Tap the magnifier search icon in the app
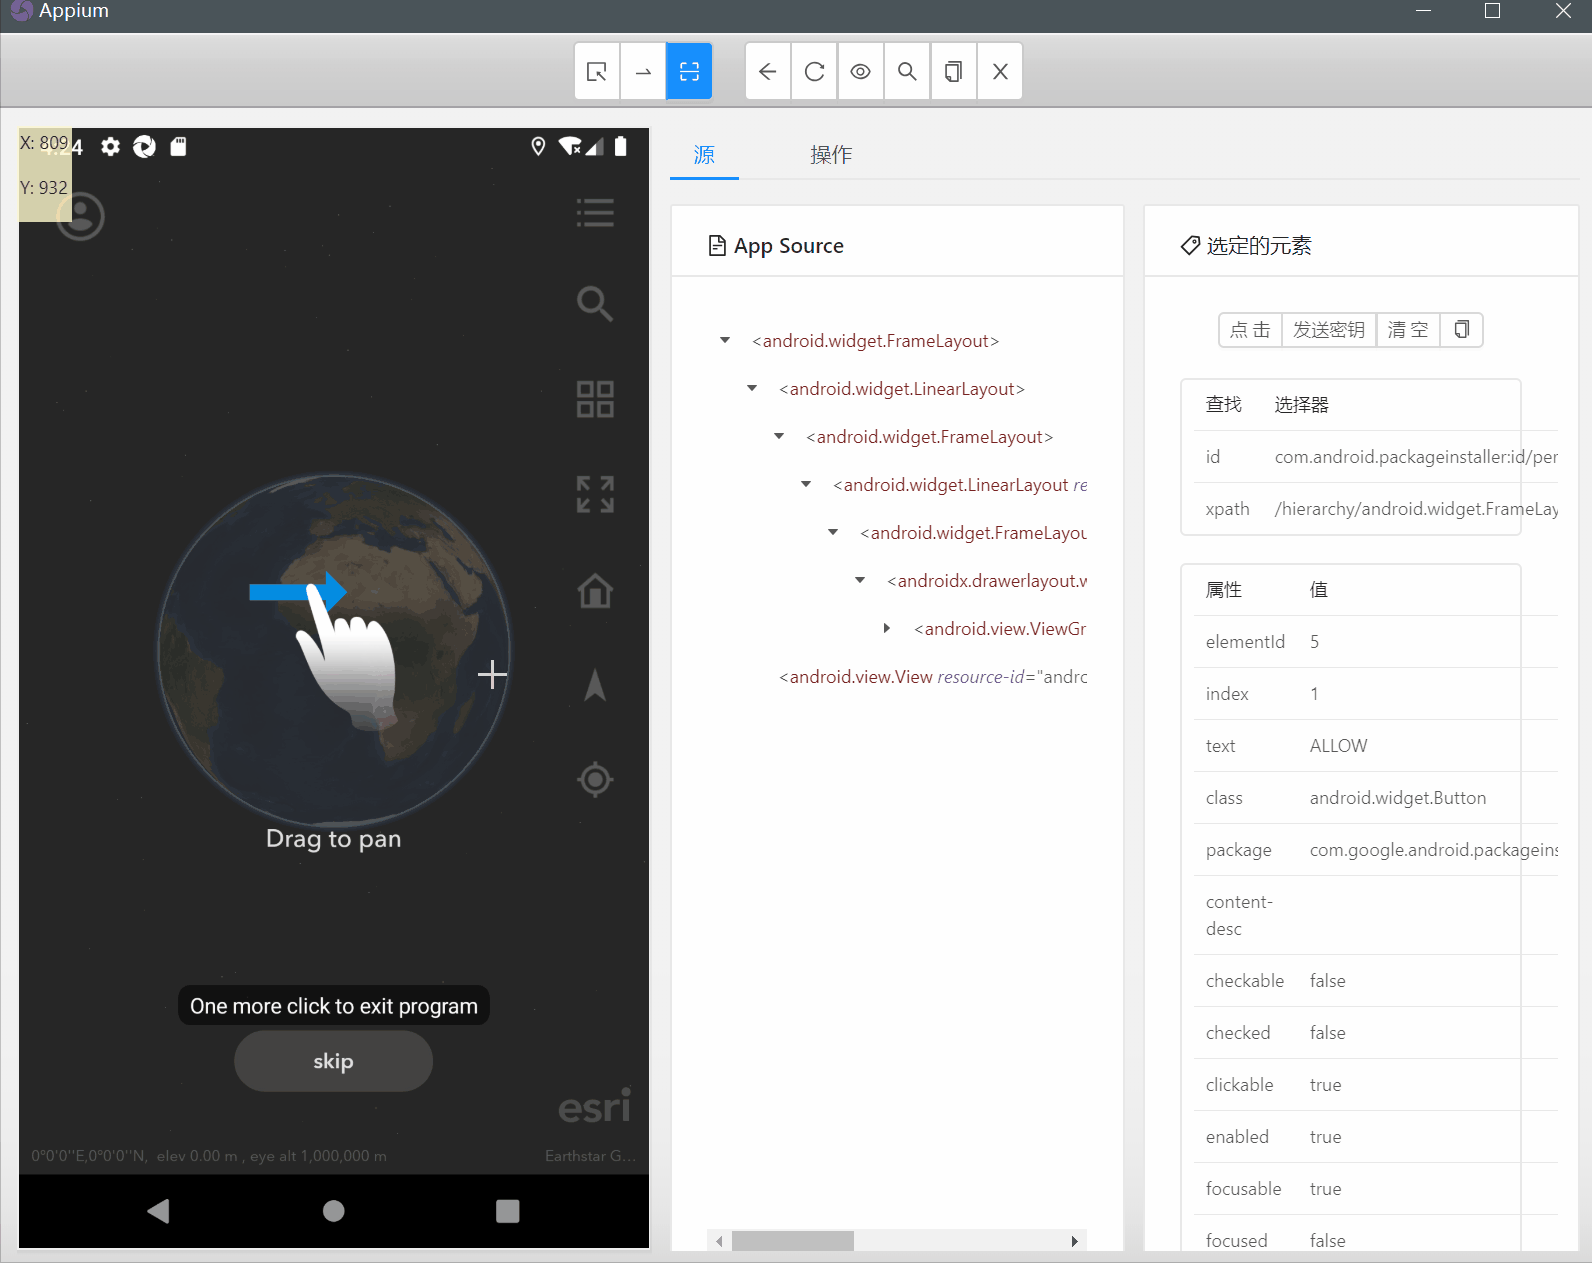The height and width of the screenshot is (1263, 1592). tap(595, 303)
